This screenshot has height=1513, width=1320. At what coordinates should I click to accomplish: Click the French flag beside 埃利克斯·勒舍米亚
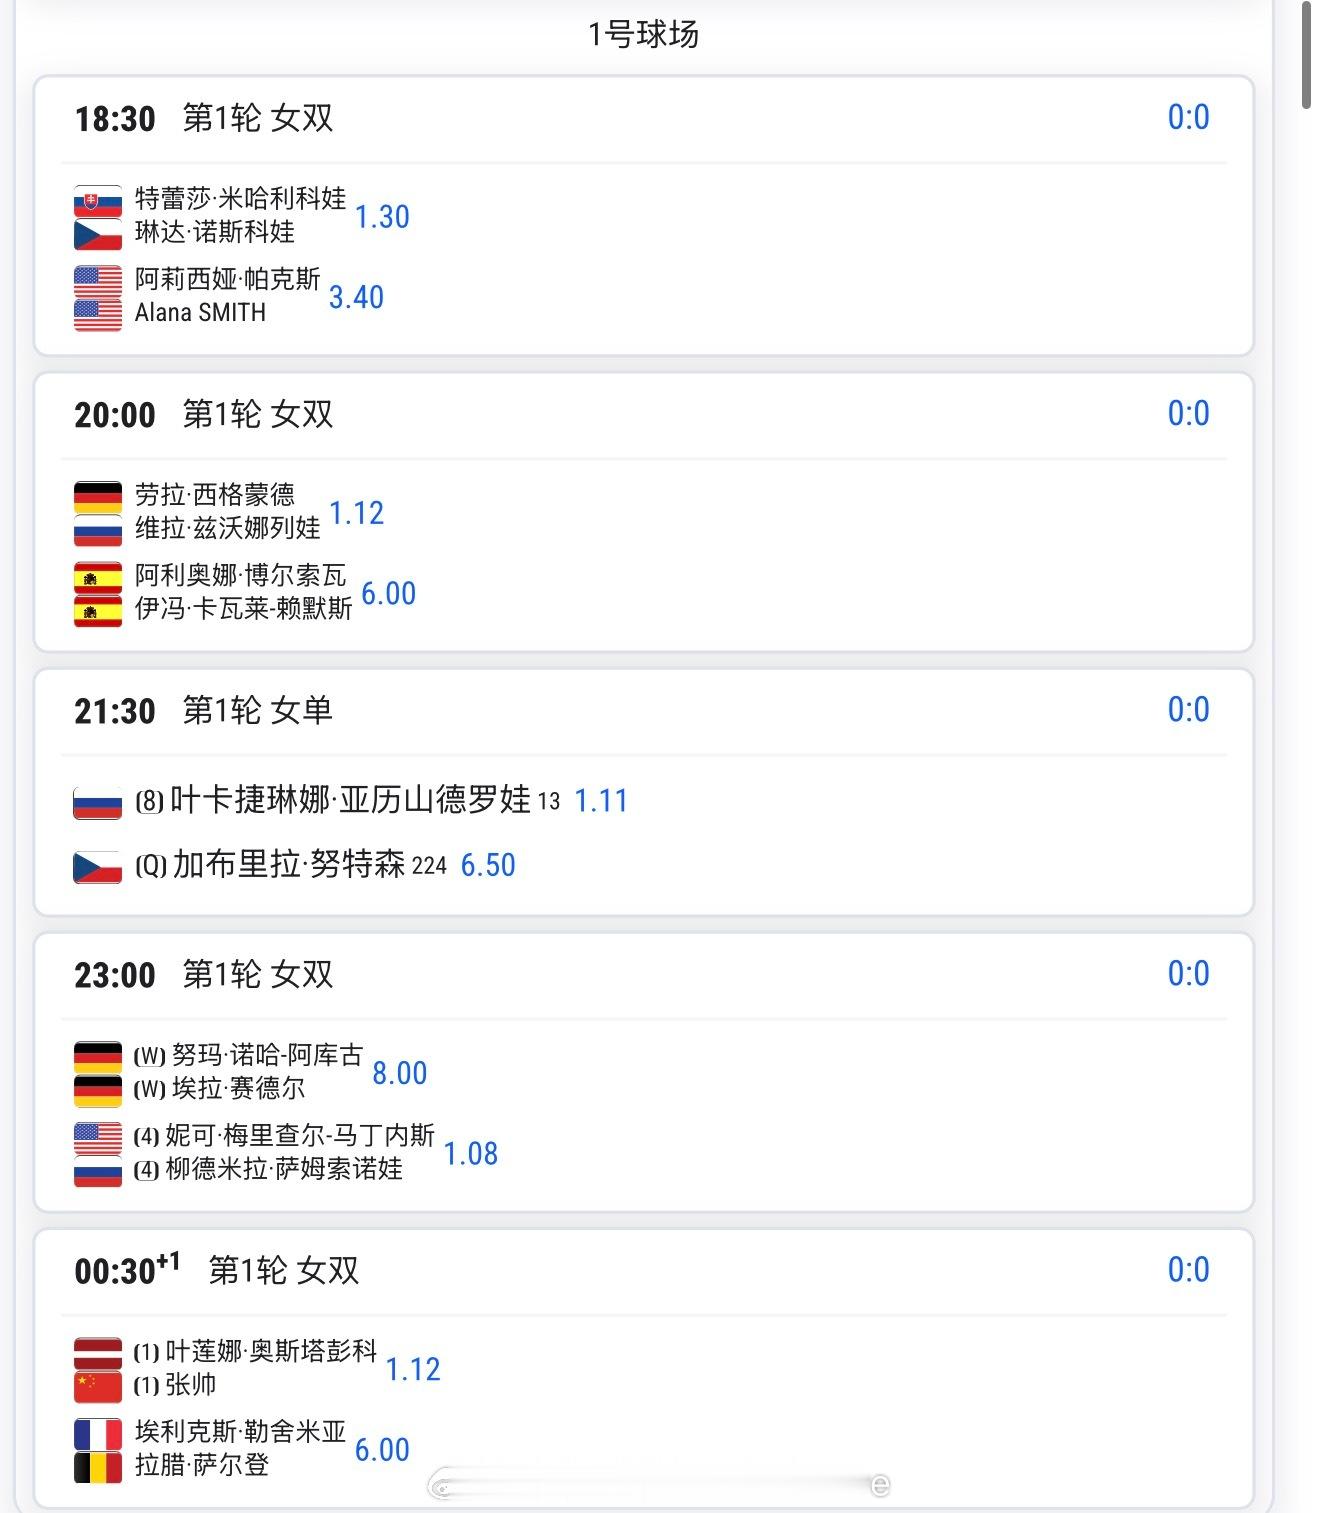[97, 1435]
